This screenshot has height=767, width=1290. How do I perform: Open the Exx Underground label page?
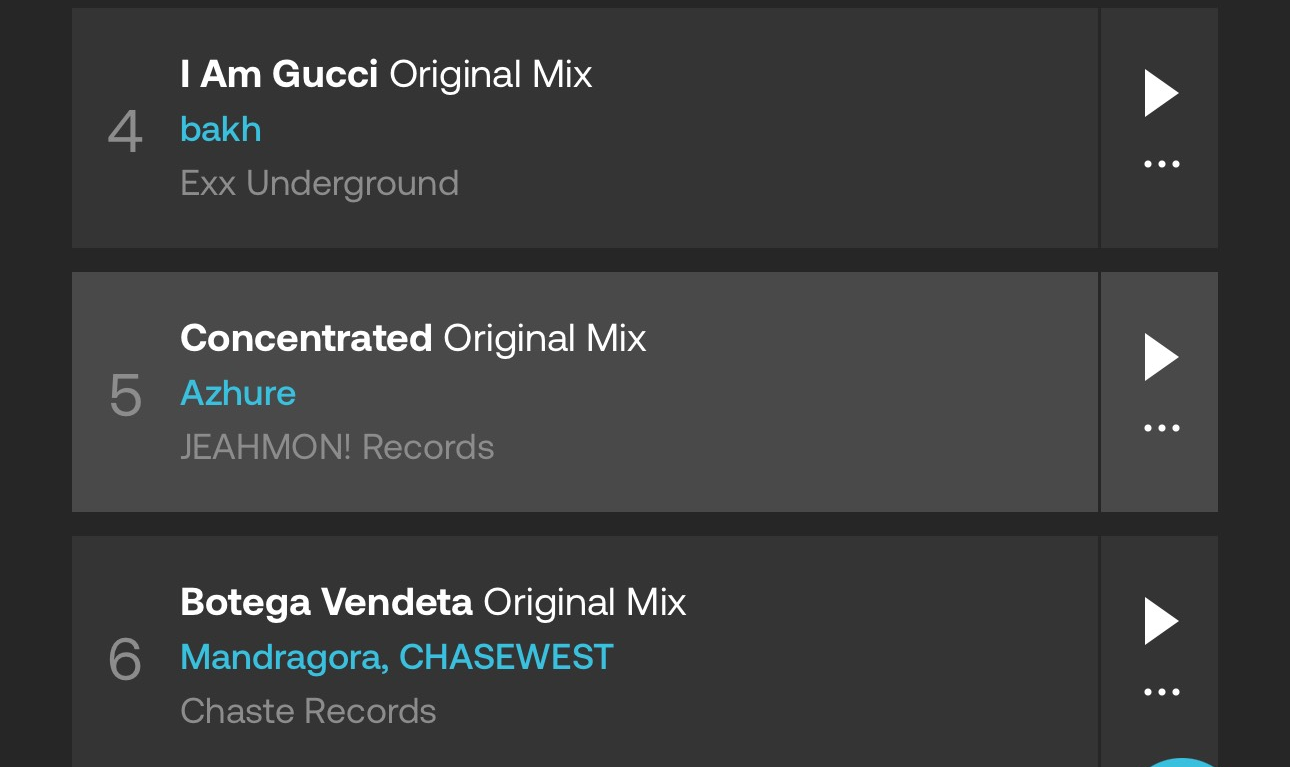tap(319, 183)
